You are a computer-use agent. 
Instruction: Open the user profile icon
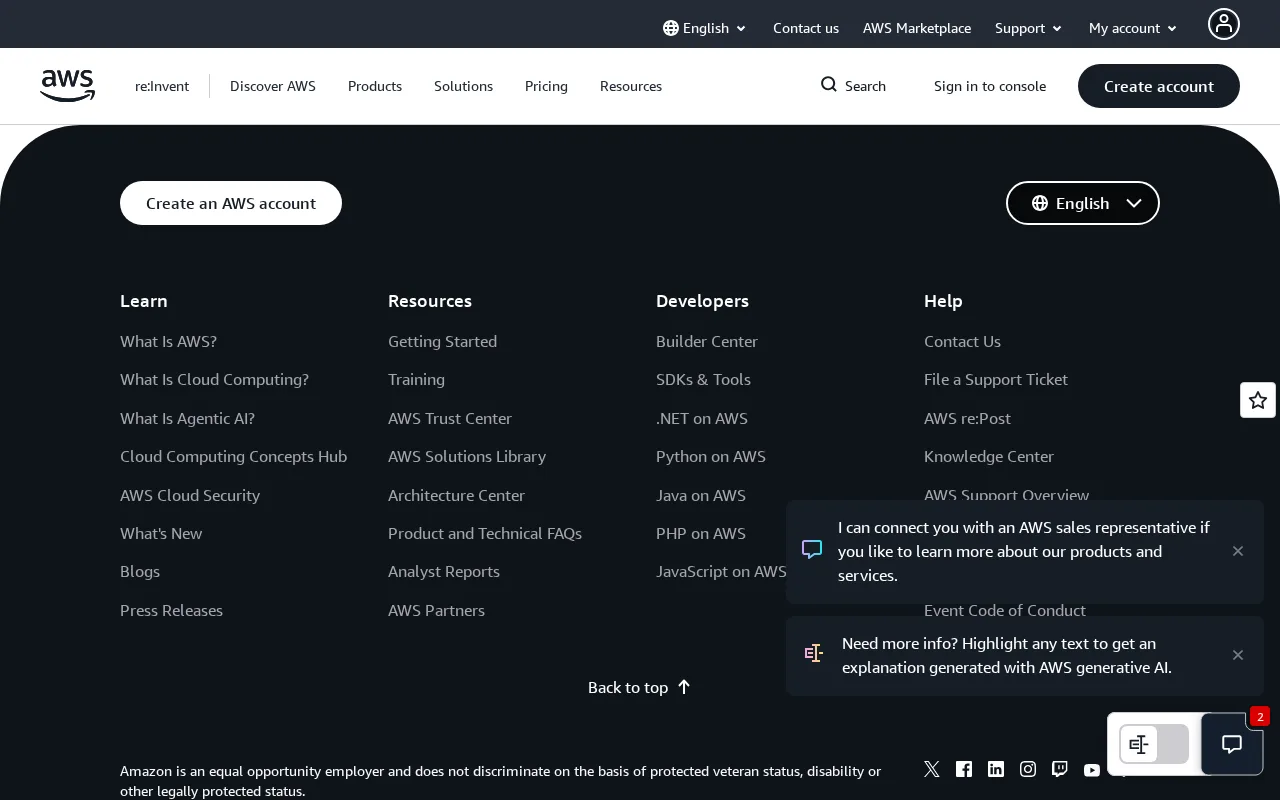coord(1224,24)
